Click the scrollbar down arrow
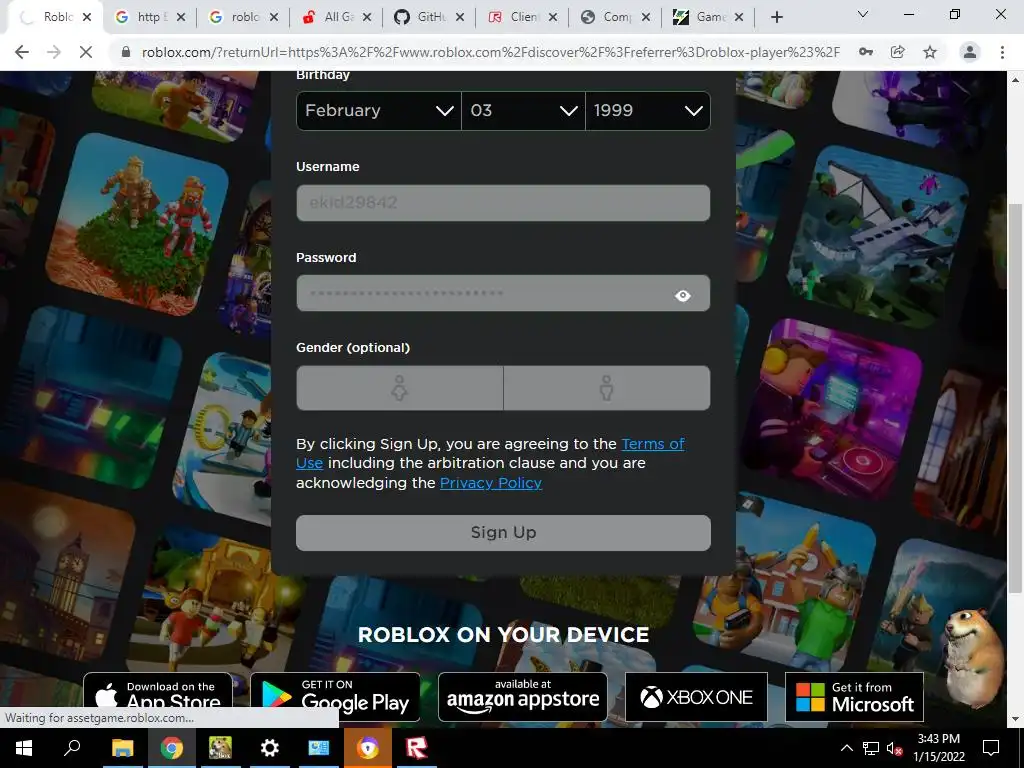This screenshot has height=768, width=1024. (x=1015, y=720)
